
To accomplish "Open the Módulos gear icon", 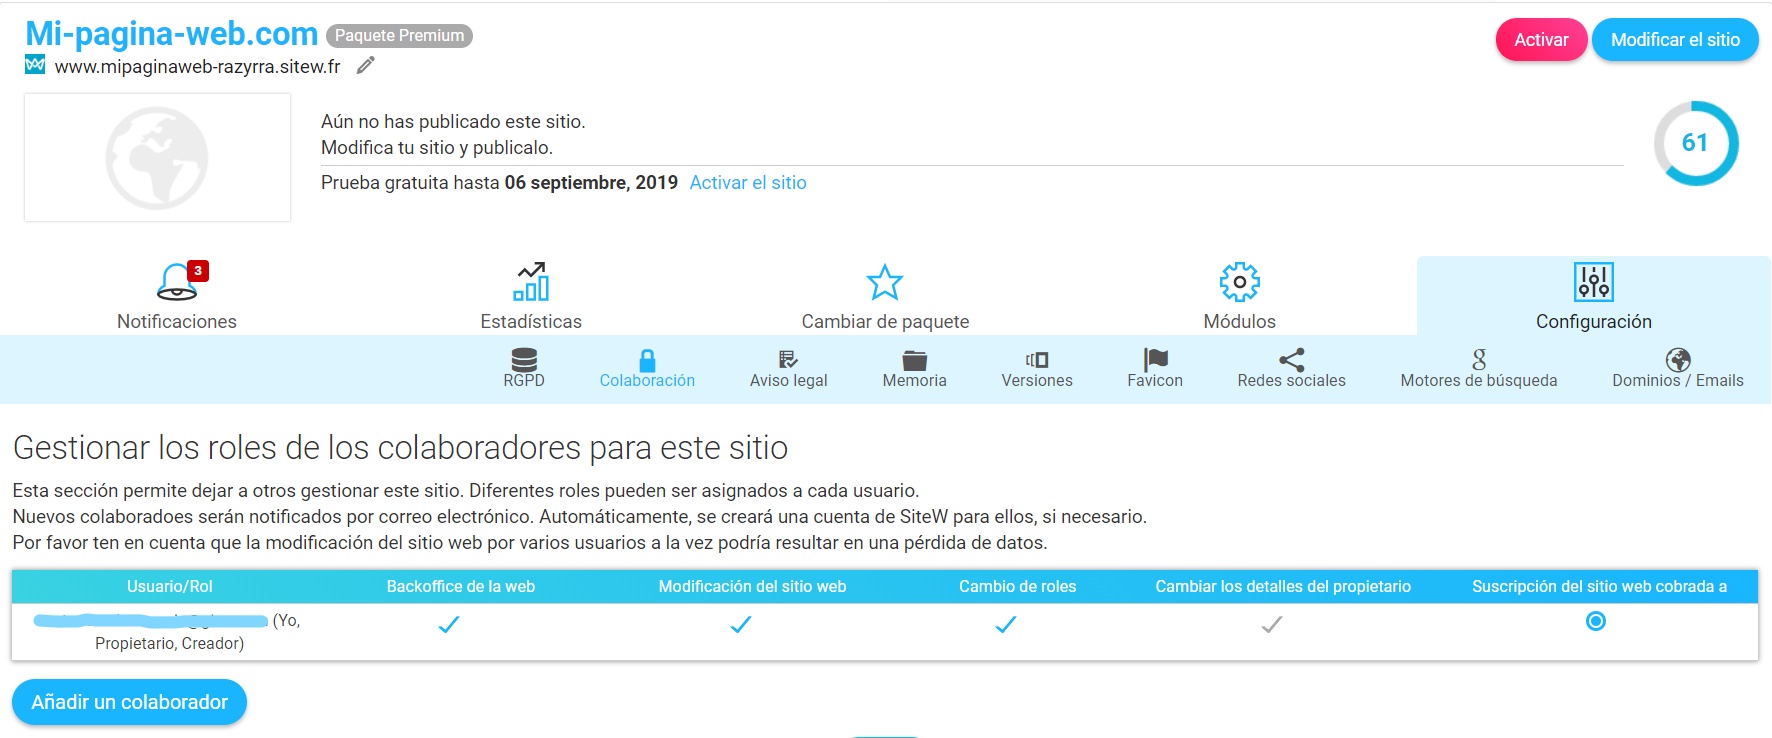I will (1240, 282).
